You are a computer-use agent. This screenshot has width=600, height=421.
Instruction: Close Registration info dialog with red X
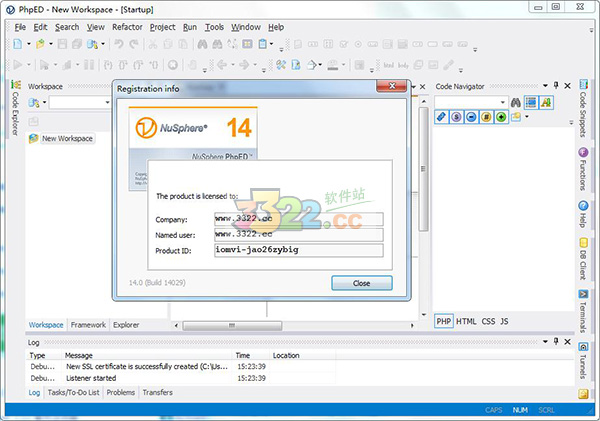[391, 86]
